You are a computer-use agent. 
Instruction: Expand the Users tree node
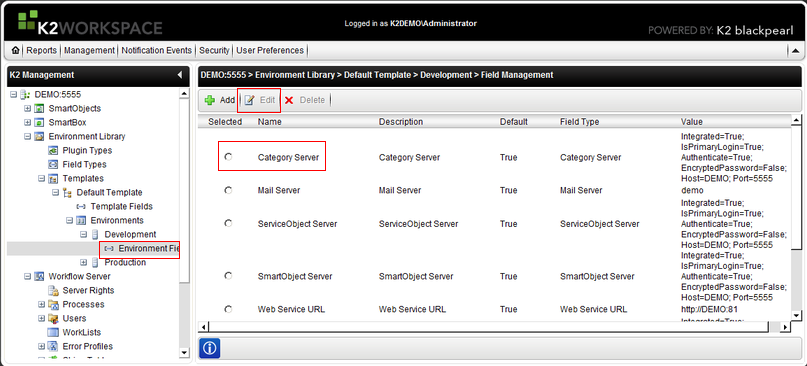pyautogui.click(x=41, y=319)
